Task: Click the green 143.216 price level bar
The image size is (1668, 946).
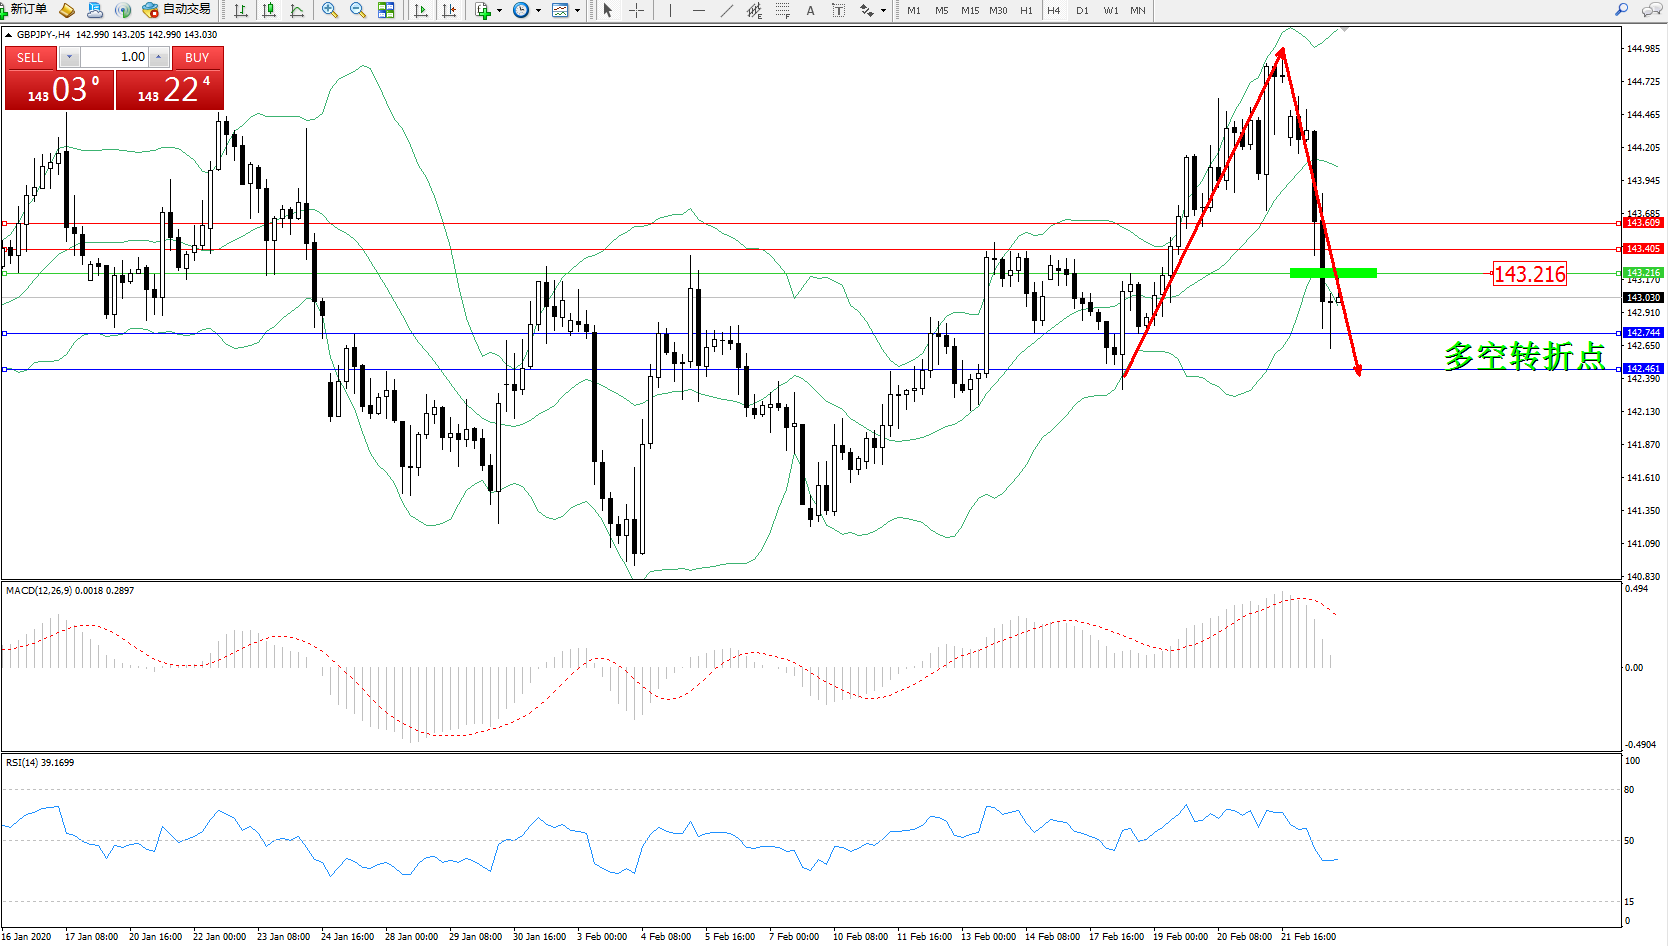Action: tap(1333, 272)
